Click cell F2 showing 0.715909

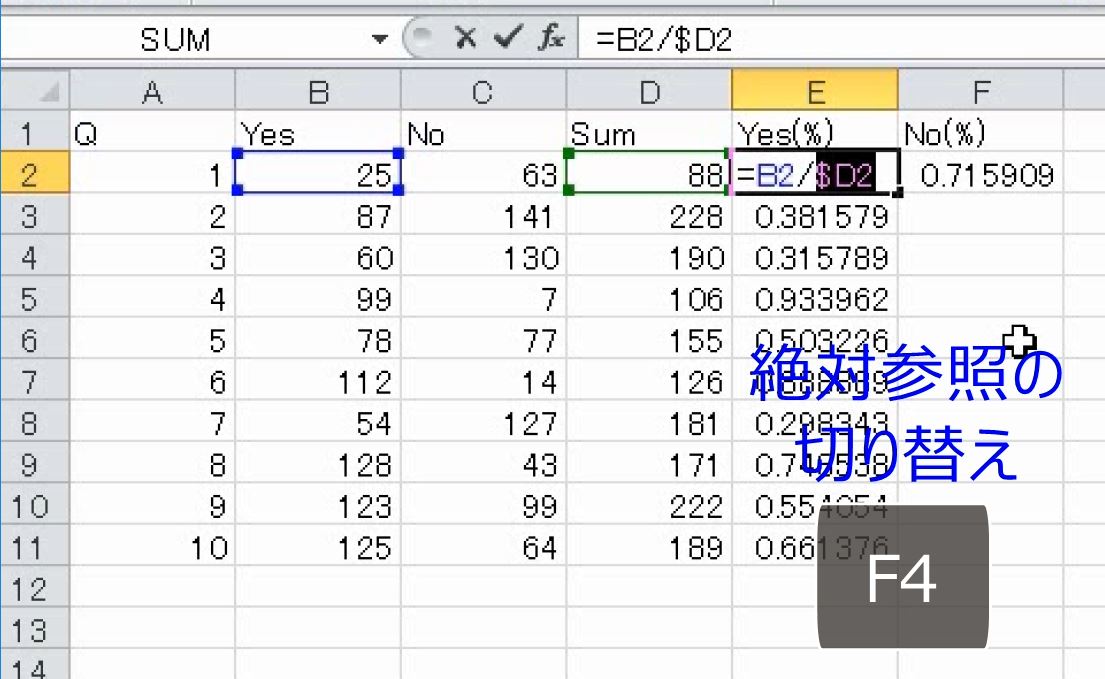(980, 173)
